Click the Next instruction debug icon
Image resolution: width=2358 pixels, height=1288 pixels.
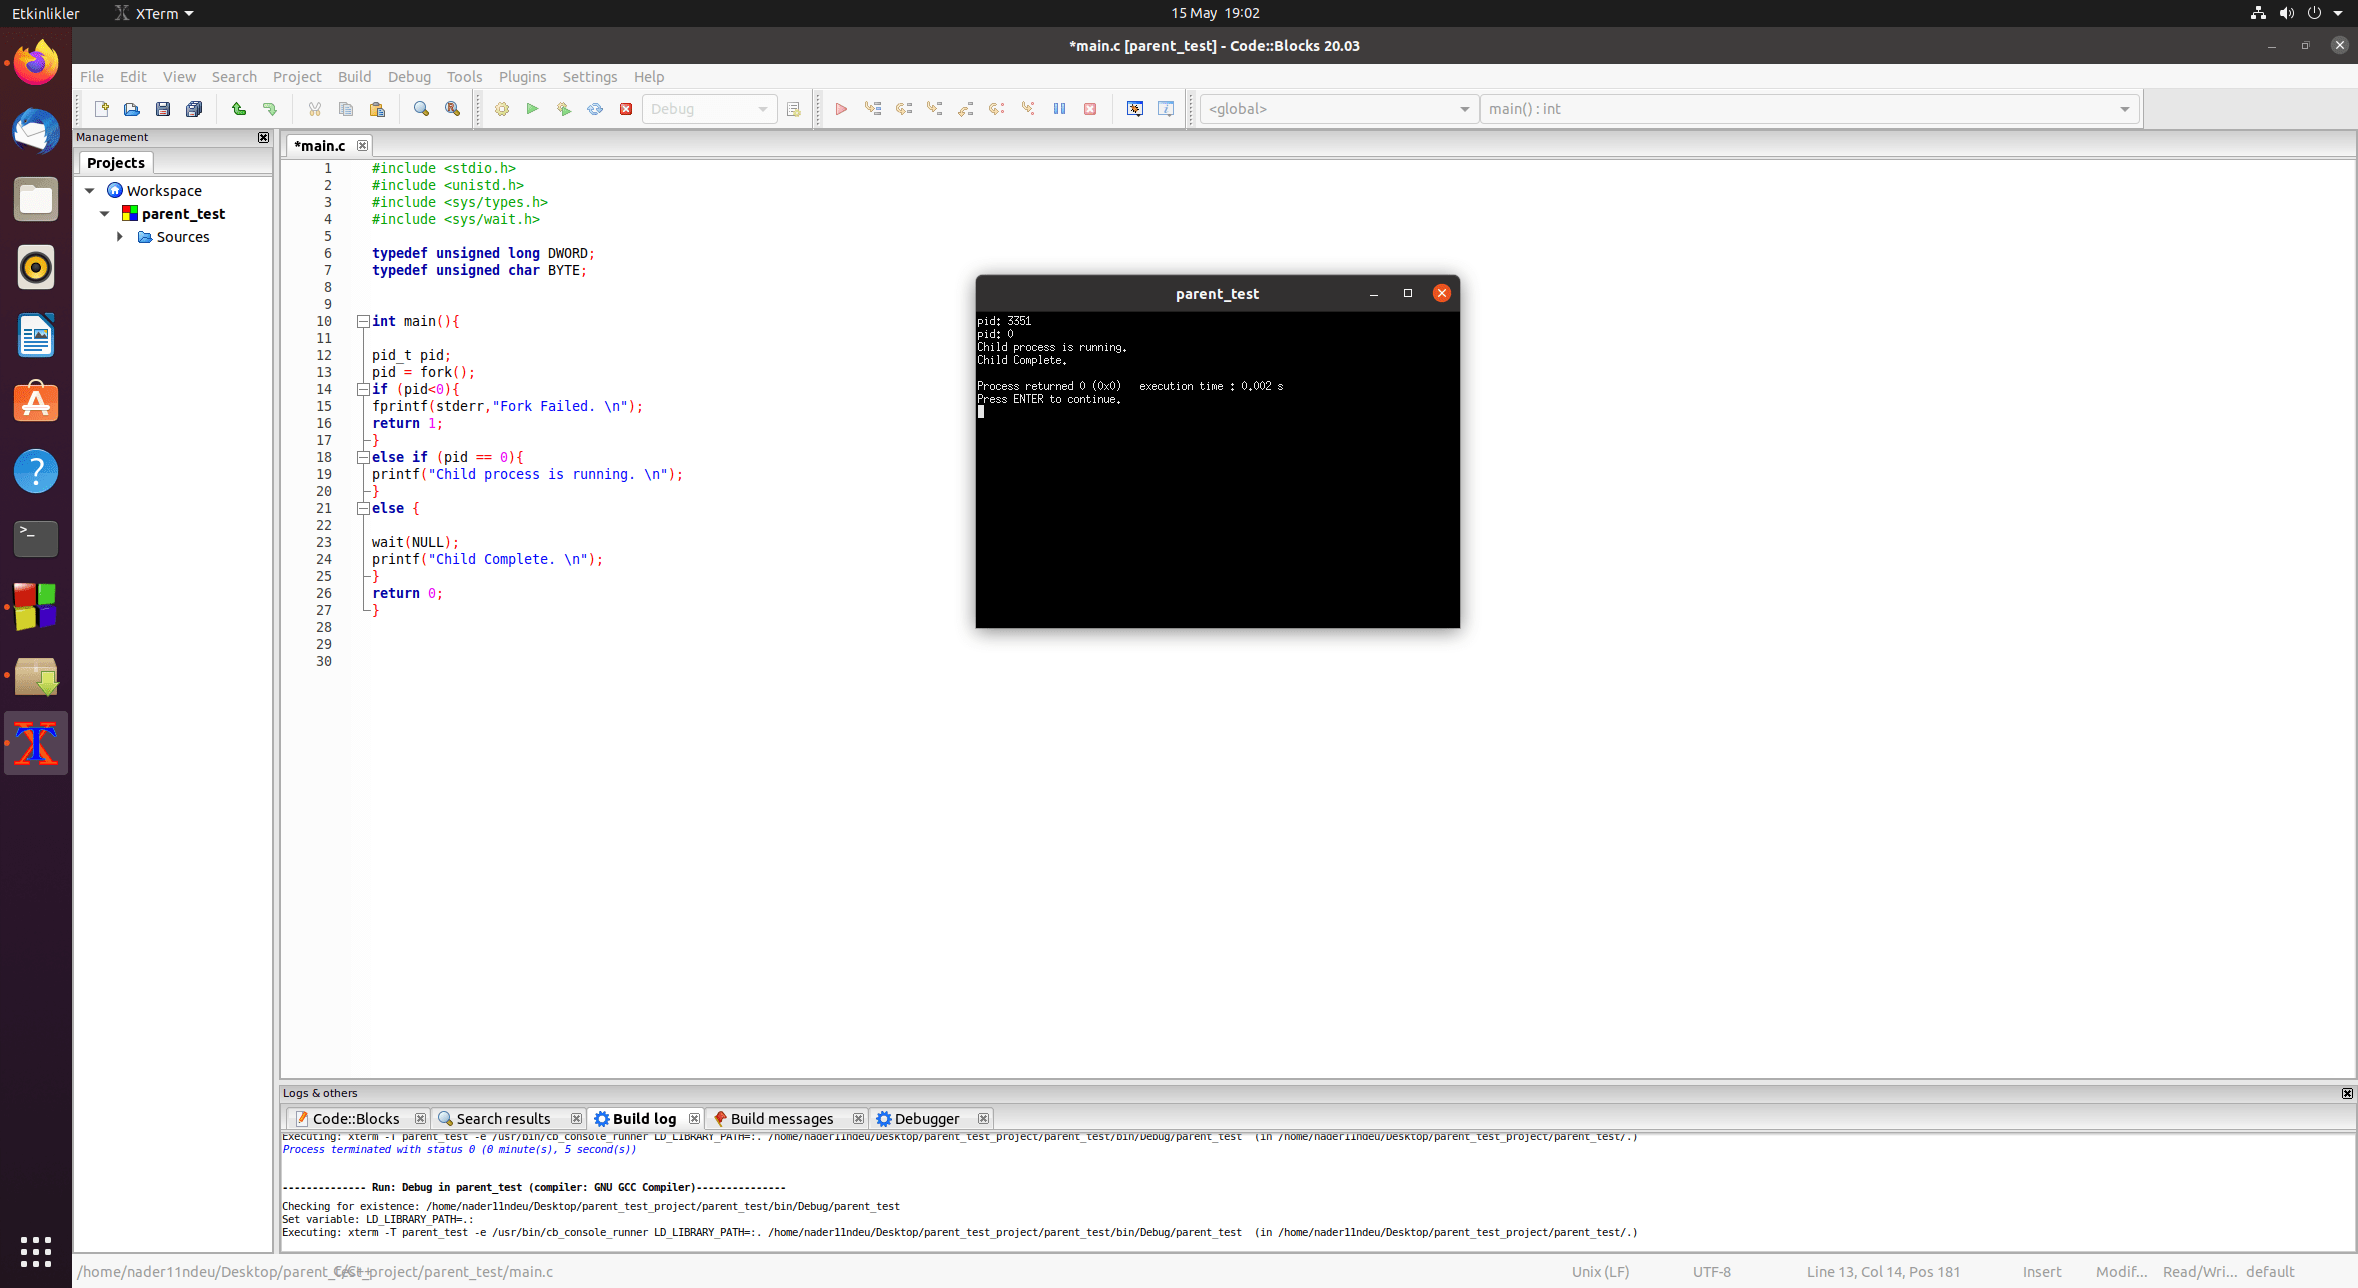[x=997, y=109]
